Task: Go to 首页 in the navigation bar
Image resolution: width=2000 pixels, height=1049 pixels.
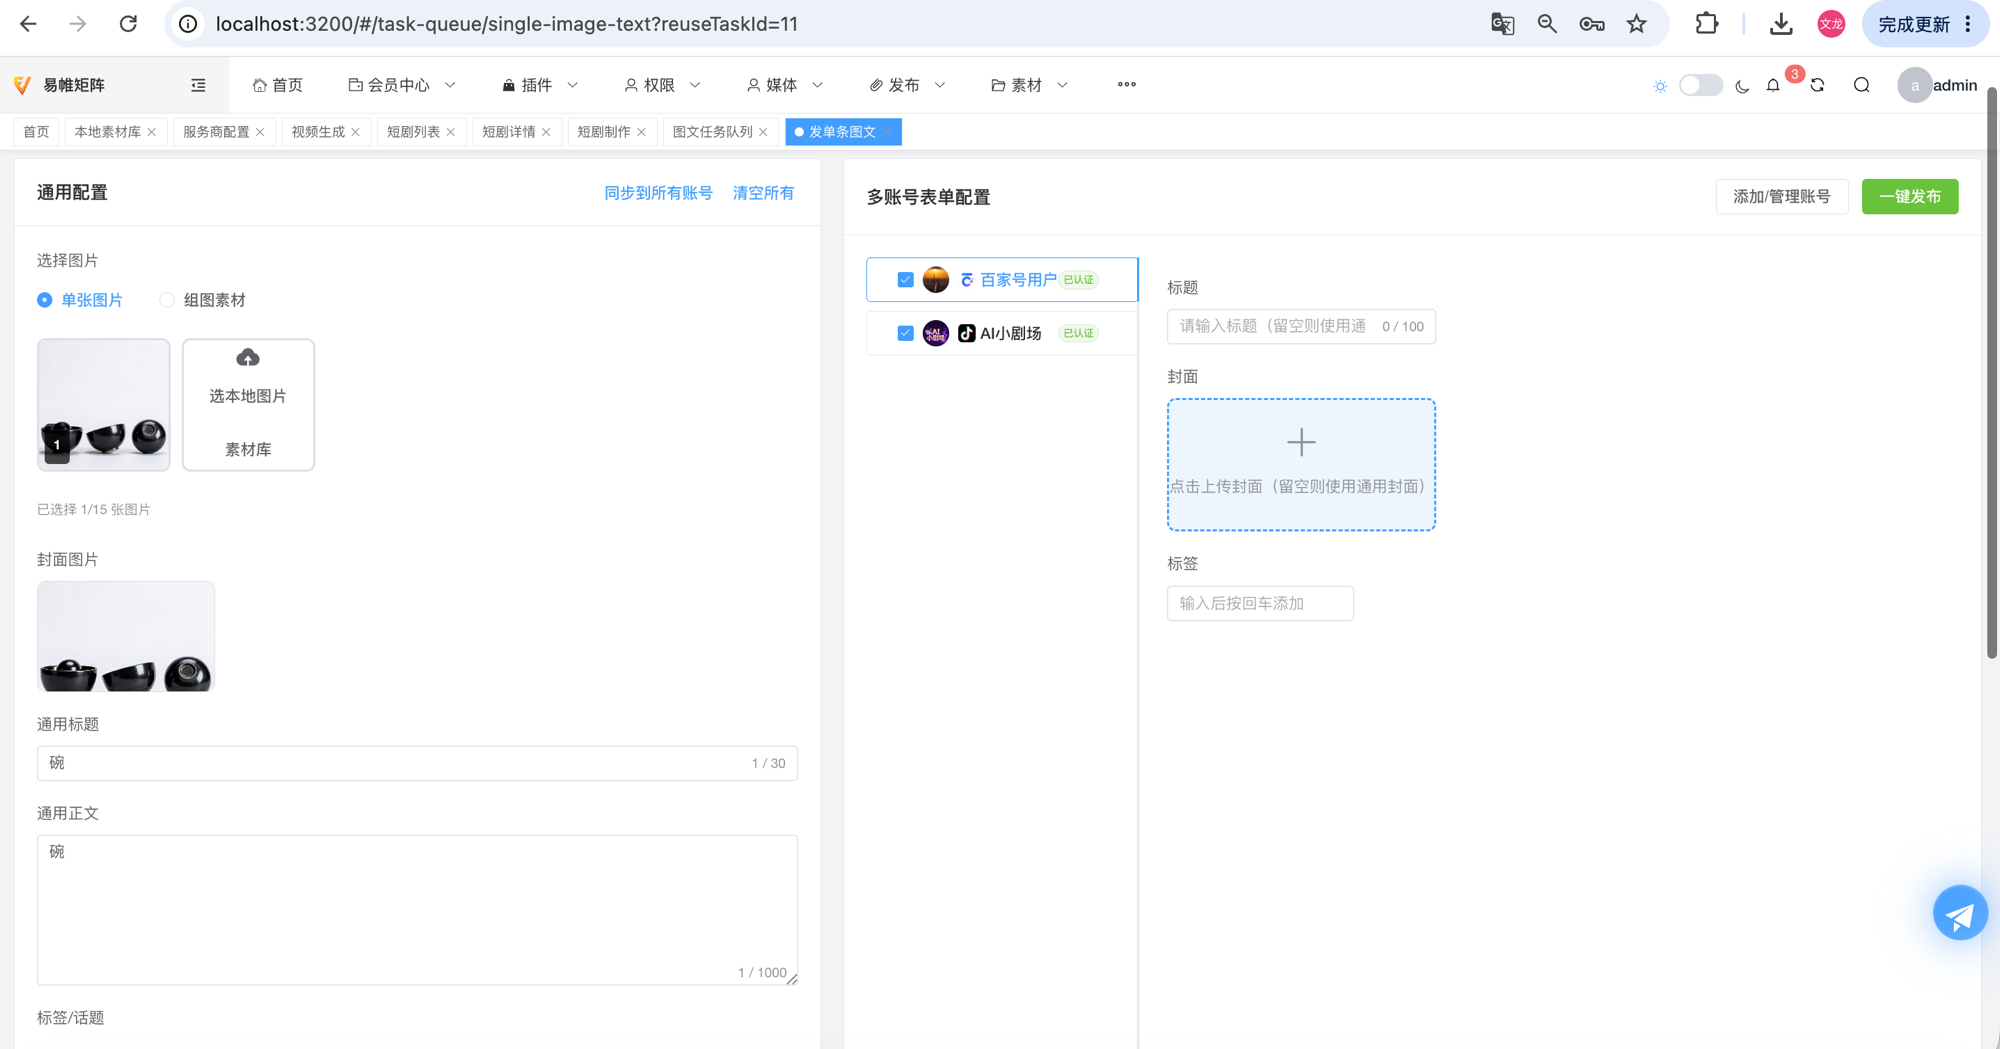Action: [278, 85]
